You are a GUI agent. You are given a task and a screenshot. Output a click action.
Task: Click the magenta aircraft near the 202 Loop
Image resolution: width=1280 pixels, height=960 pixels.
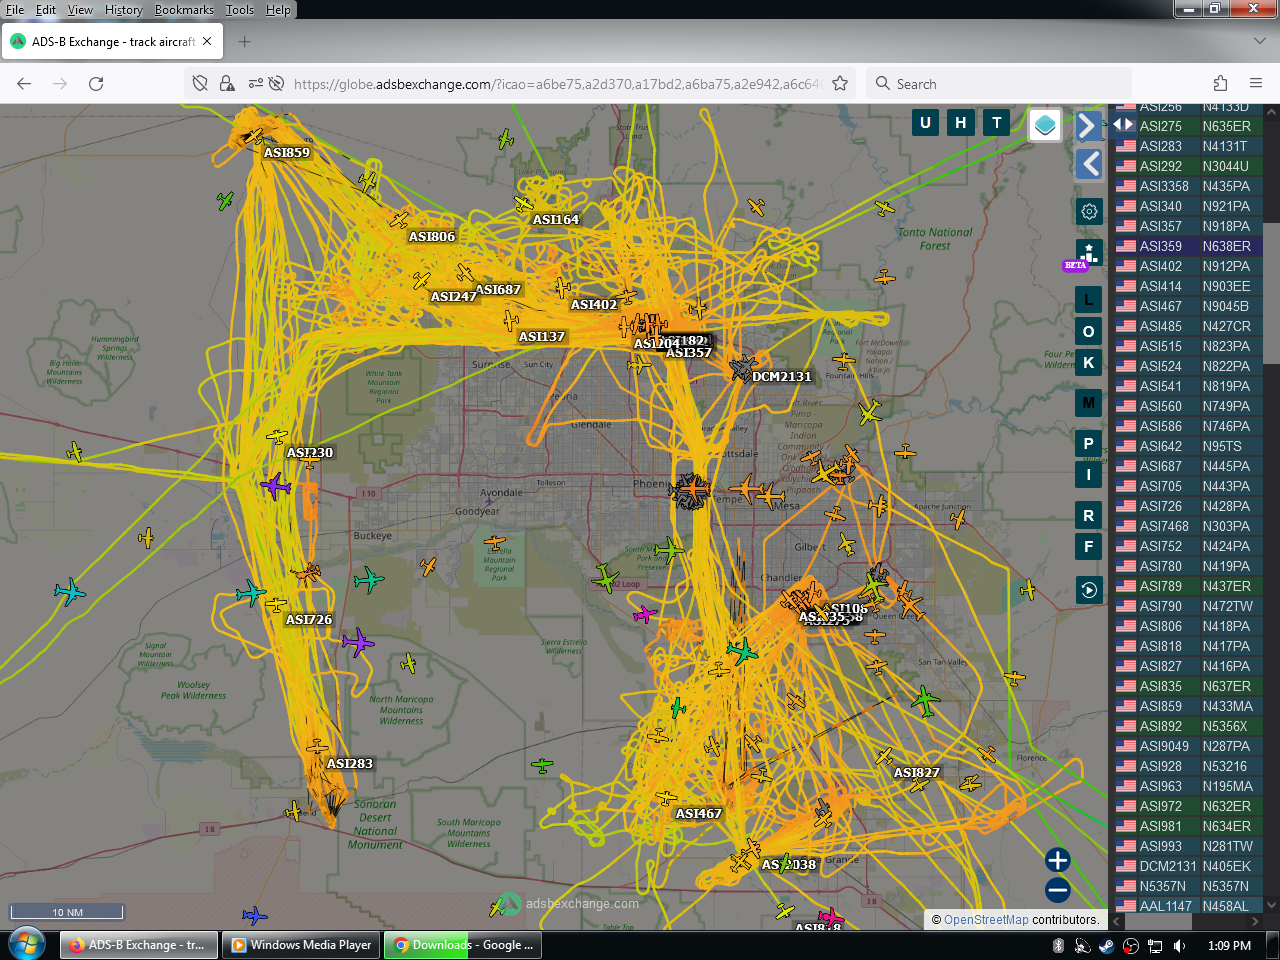click(646, 614)
